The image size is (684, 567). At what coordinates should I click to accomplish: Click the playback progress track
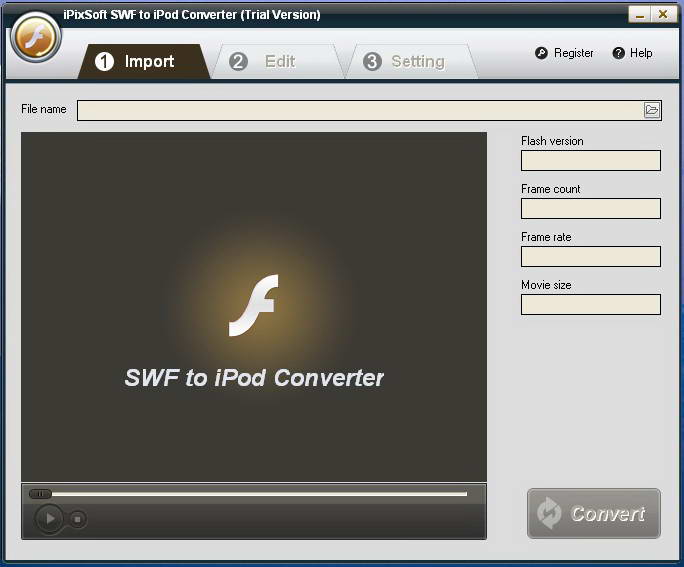[x=259, y=494]
